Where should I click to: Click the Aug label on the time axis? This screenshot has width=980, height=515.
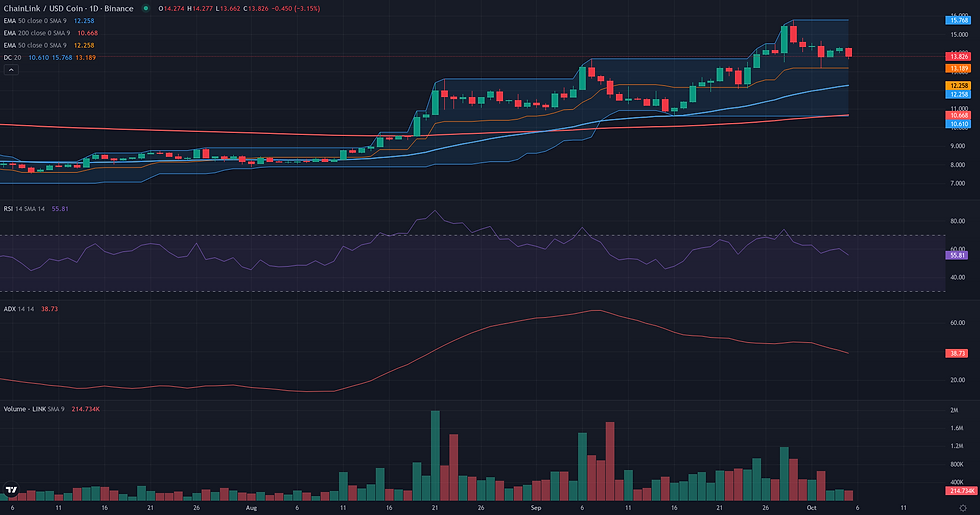(251, 508)
